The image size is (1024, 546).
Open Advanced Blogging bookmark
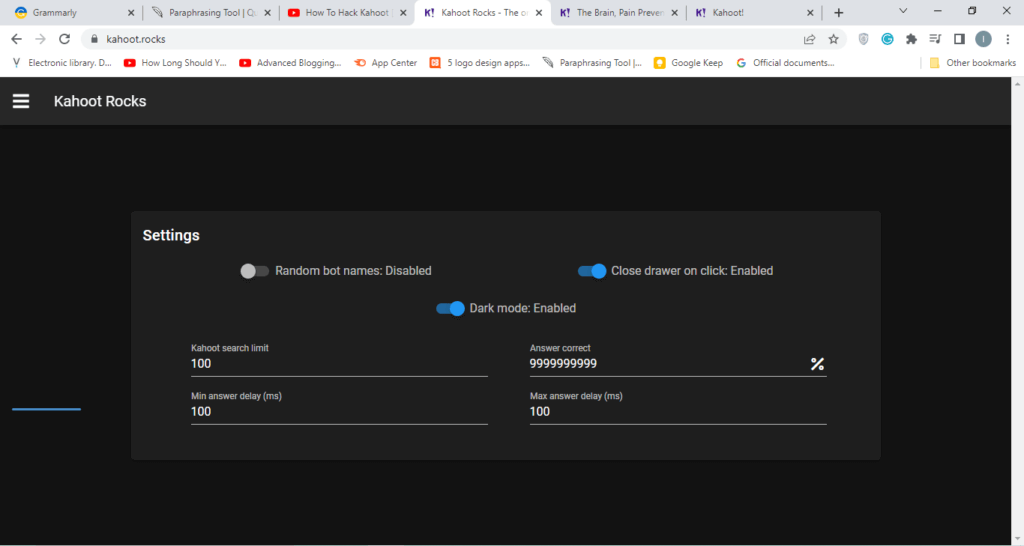[291, 63]
